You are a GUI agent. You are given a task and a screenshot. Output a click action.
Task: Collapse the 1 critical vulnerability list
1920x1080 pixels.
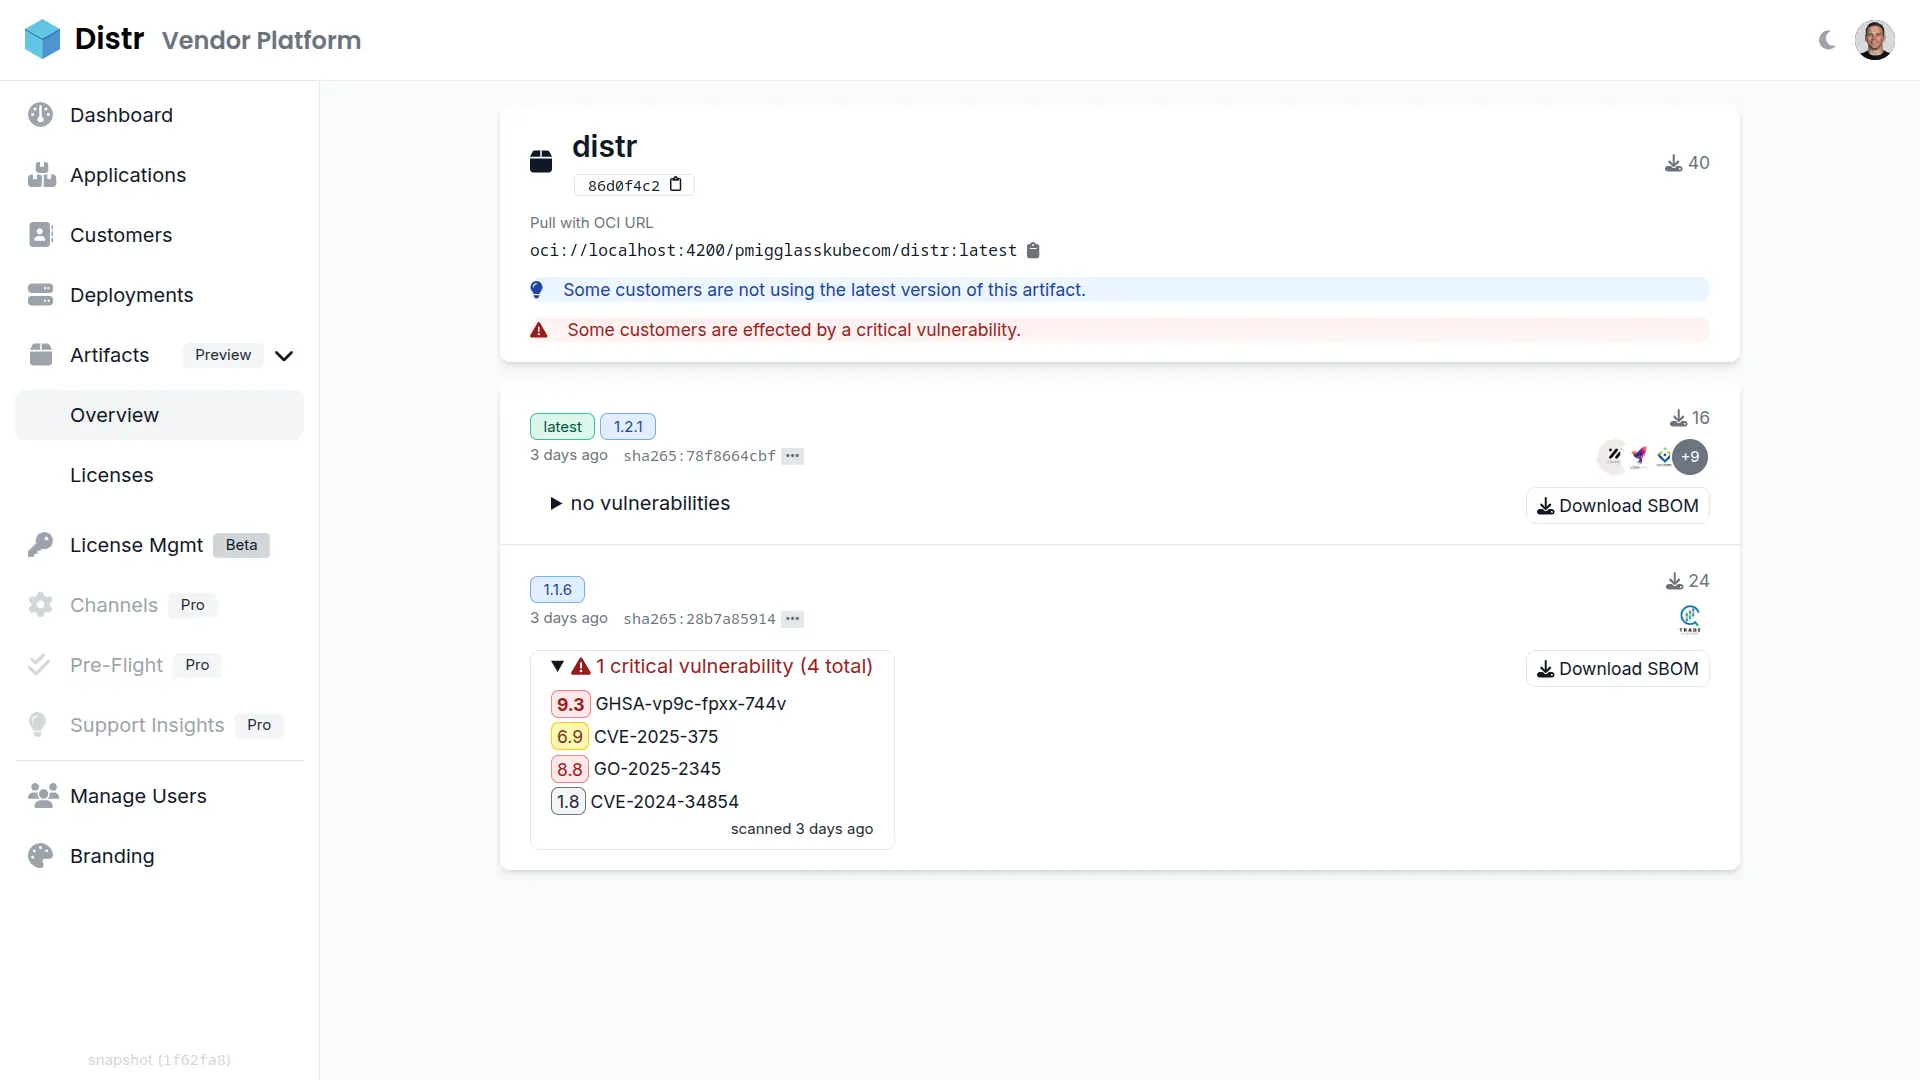pyautogui.click(x=558, y=666)
